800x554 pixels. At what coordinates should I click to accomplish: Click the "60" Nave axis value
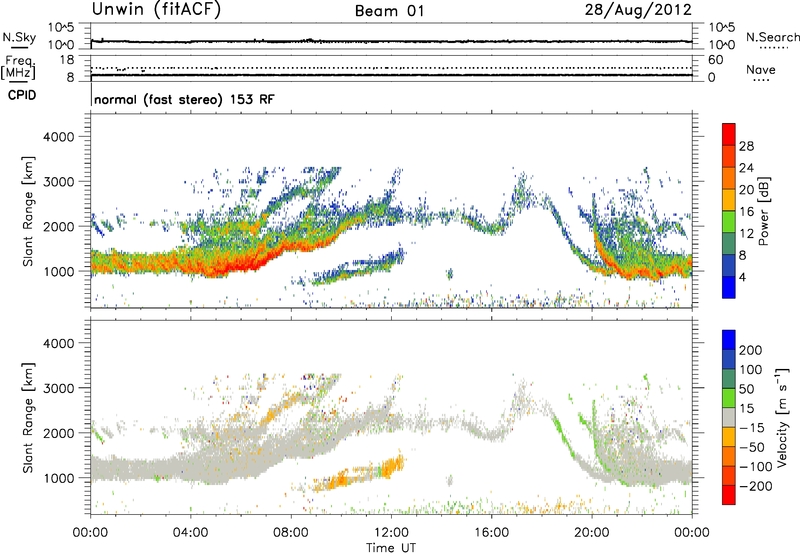pyautogui.click(x=716, y=60)
